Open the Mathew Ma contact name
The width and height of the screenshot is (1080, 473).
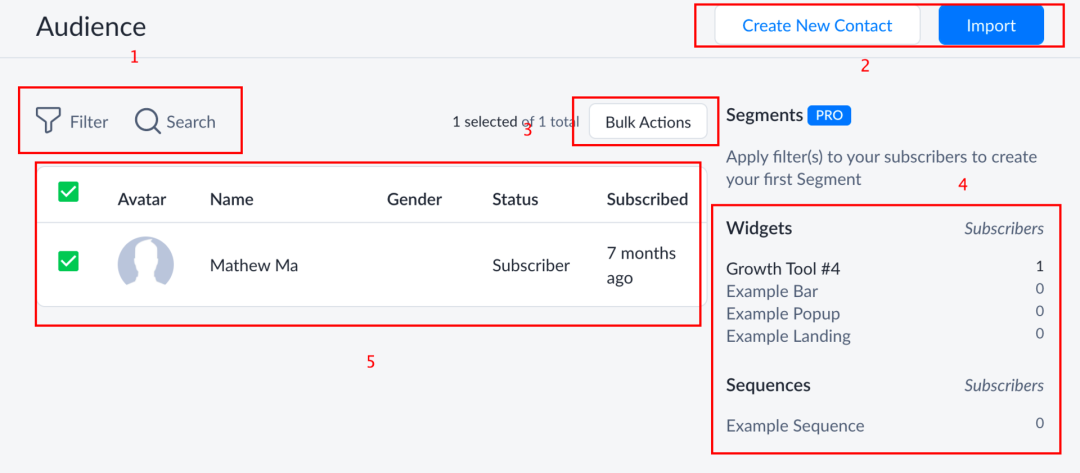(x=254, y=265)
